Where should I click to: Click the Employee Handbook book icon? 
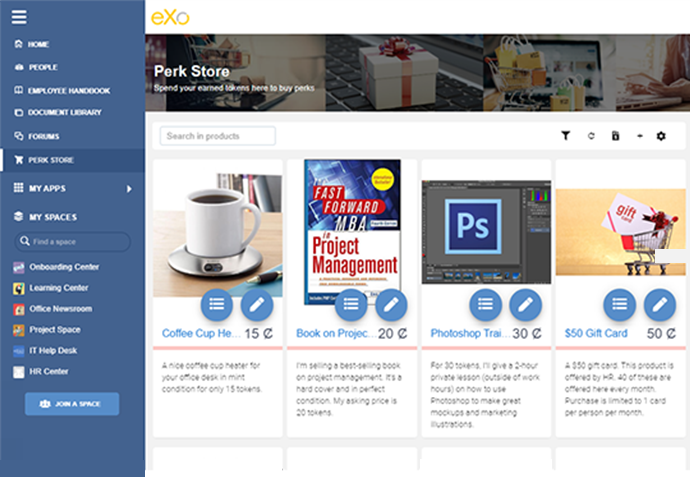point(18,90)
